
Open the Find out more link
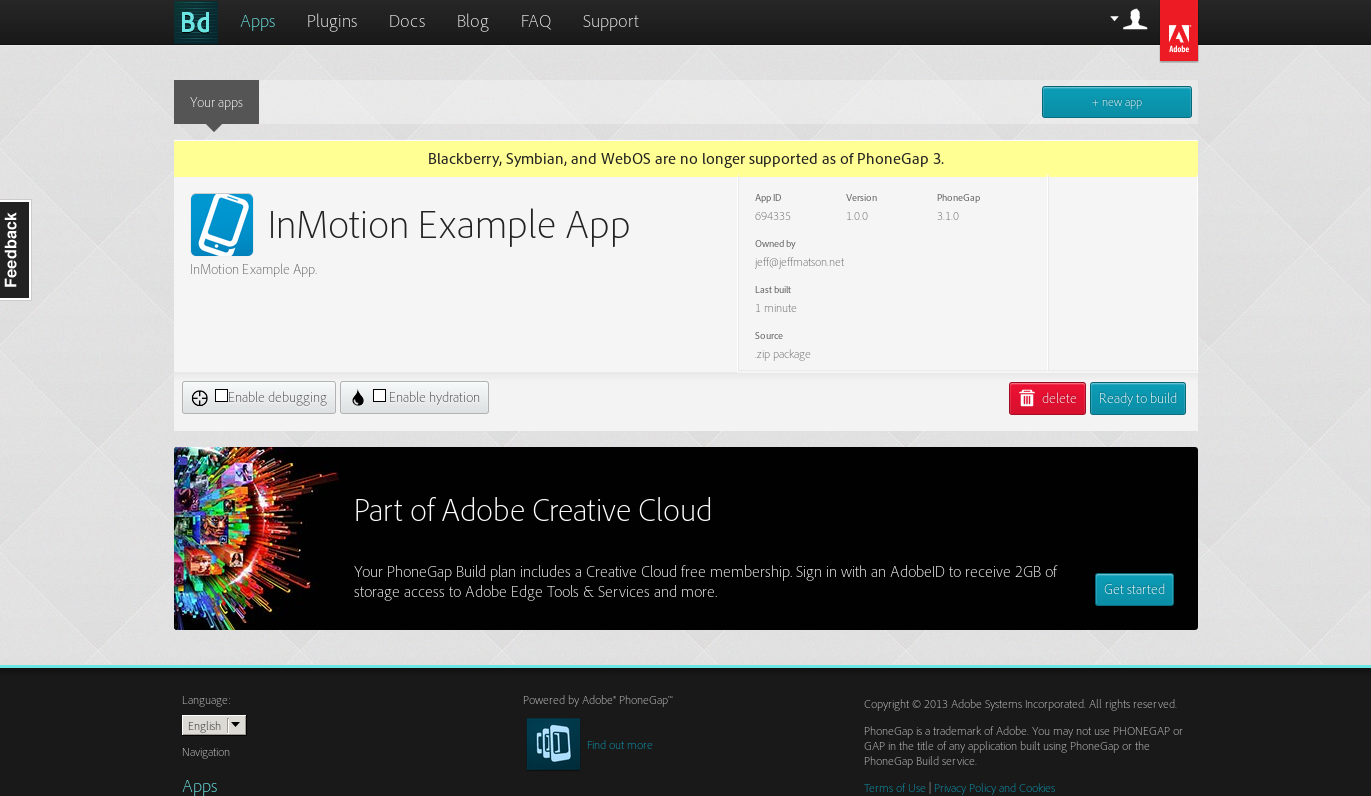pos(619,745)
